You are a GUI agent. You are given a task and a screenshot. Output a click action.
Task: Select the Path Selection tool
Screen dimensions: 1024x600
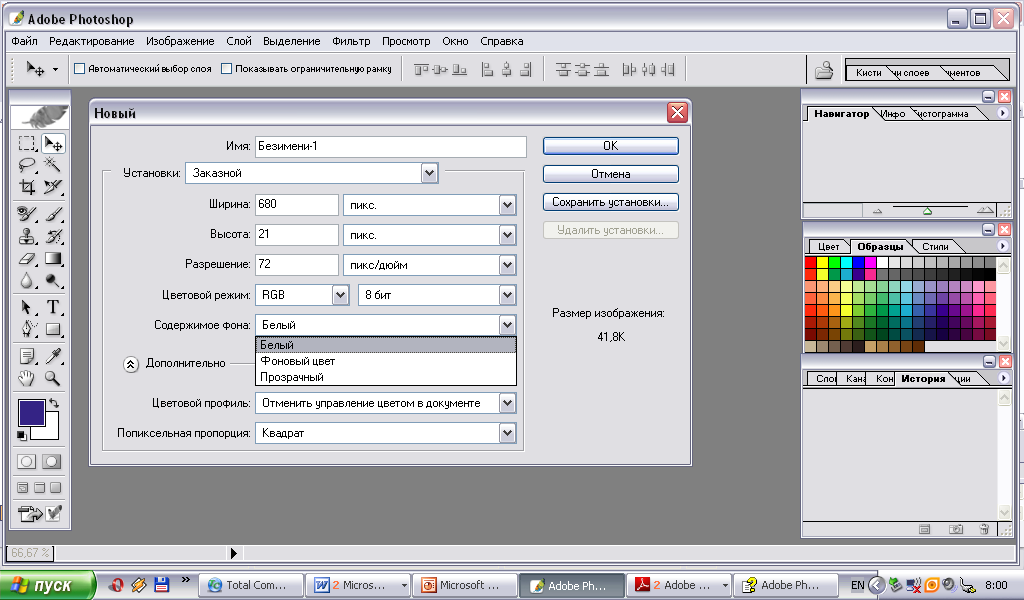tap(27, 307)
